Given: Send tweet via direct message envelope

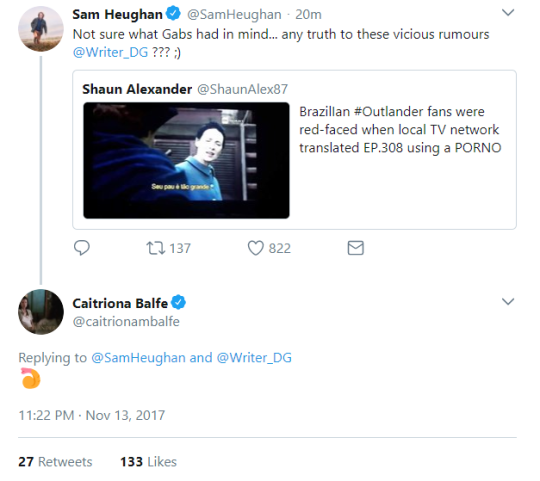Looking at the screenshot, I should [x=355, y=248].
